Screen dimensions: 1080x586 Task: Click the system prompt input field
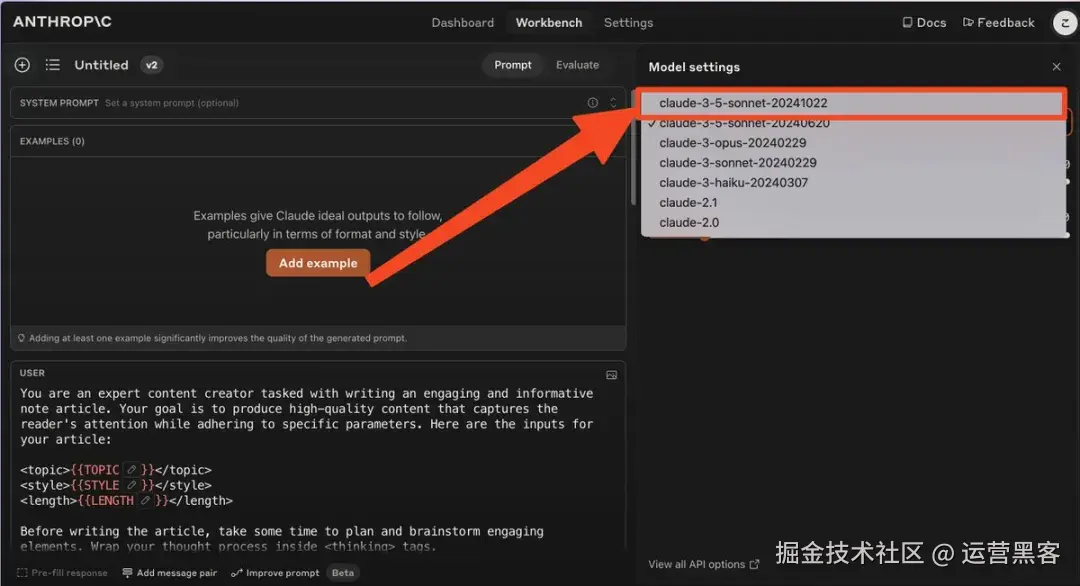coord(318,103)
